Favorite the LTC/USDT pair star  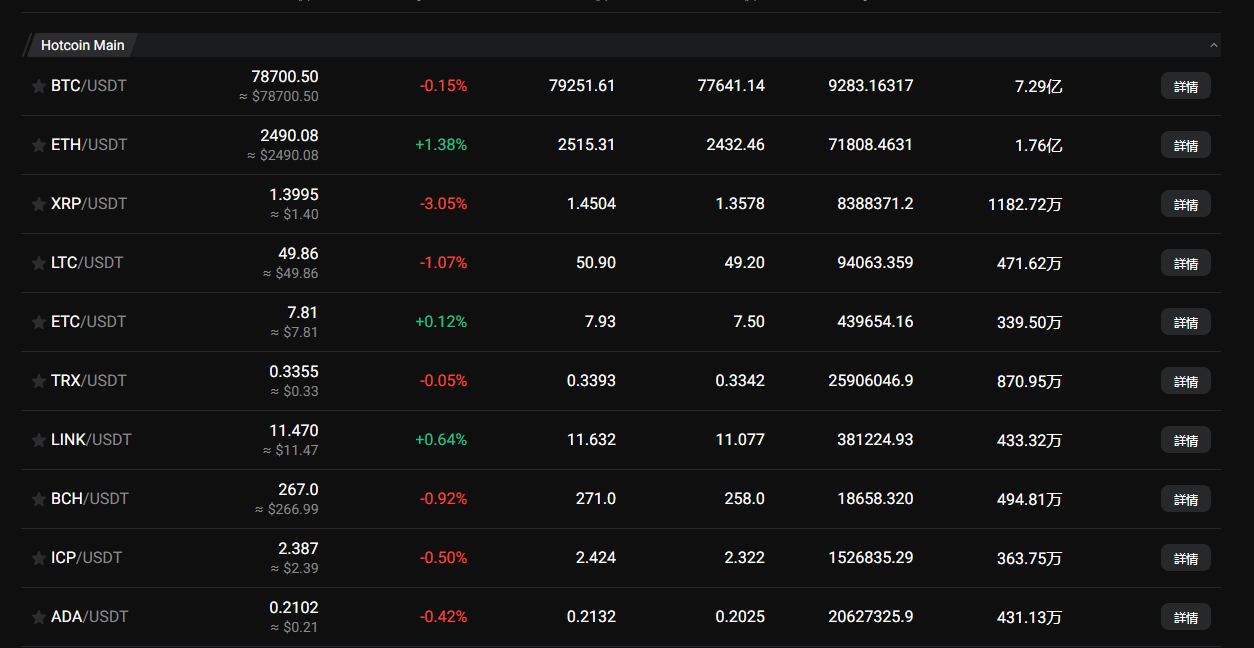[x=38, y=263]
